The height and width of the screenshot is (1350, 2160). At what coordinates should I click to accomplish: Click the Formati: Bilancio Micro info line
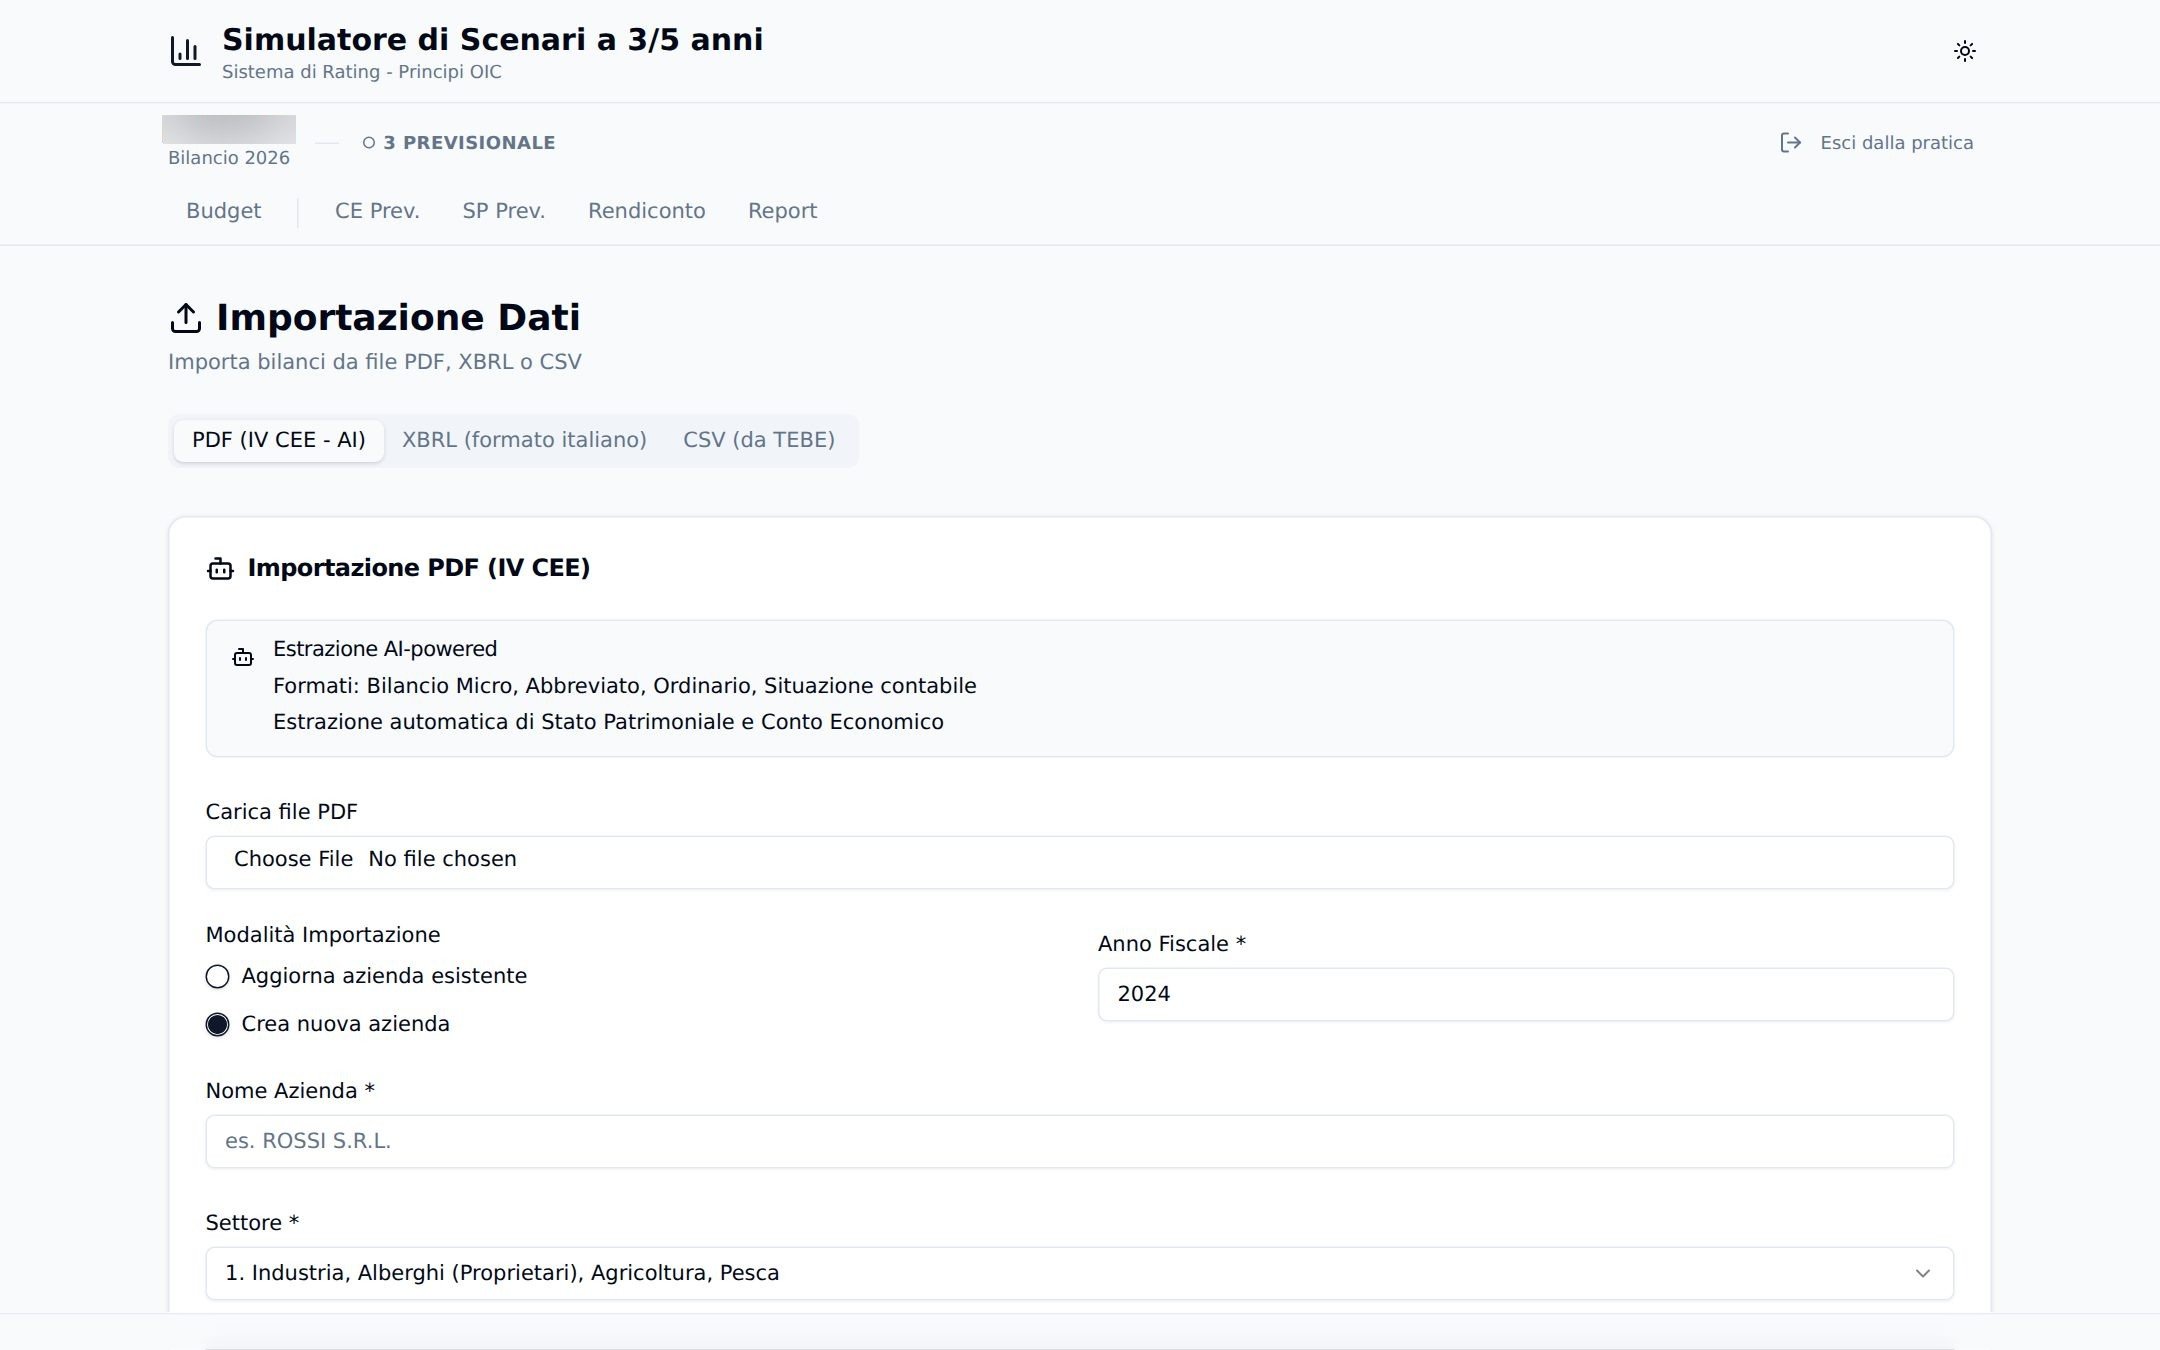click(624, 686)
